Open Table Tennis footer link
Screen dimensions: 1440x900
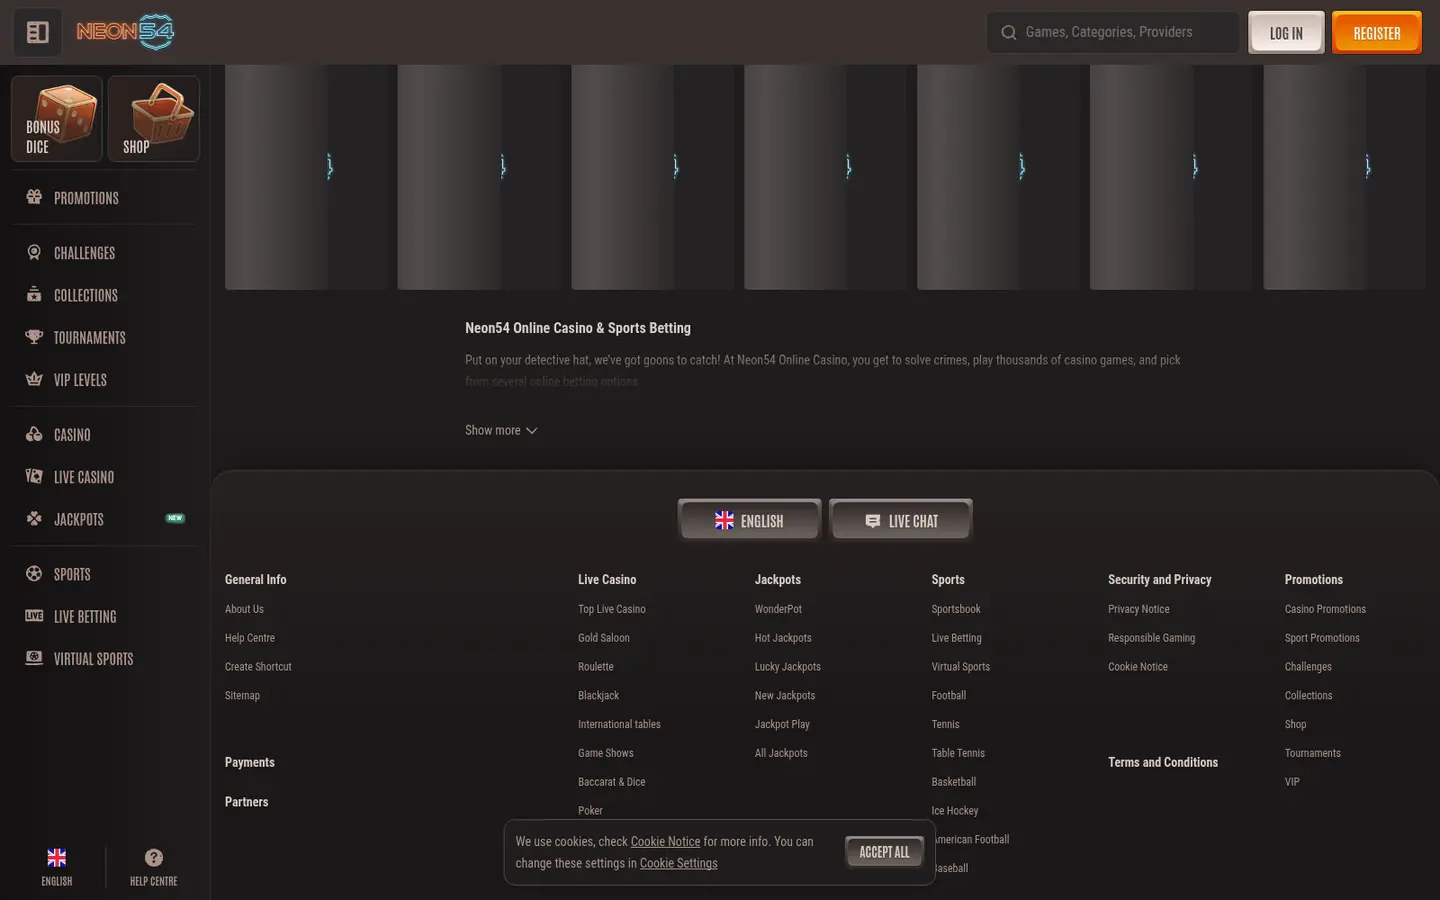coord(958,753)
